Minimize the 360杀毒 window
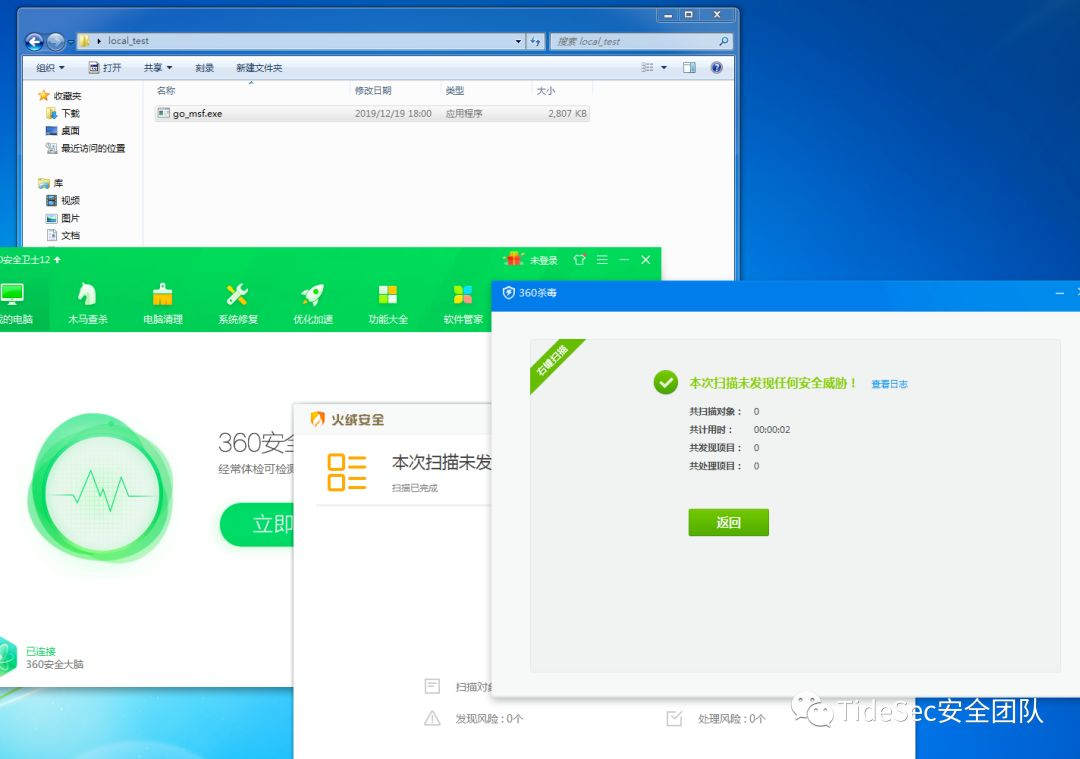Image resolution: width=1080 pixels, height=759 pixels. pos(1059,293)
